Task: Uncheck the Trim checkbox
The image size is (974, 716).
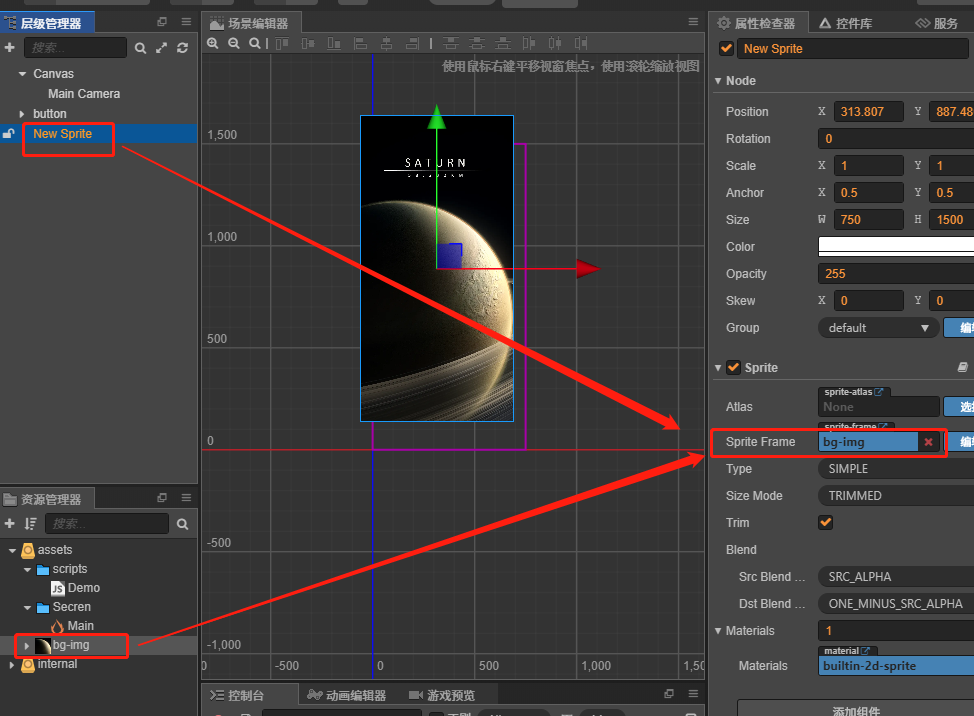Action: coord(826,522)
